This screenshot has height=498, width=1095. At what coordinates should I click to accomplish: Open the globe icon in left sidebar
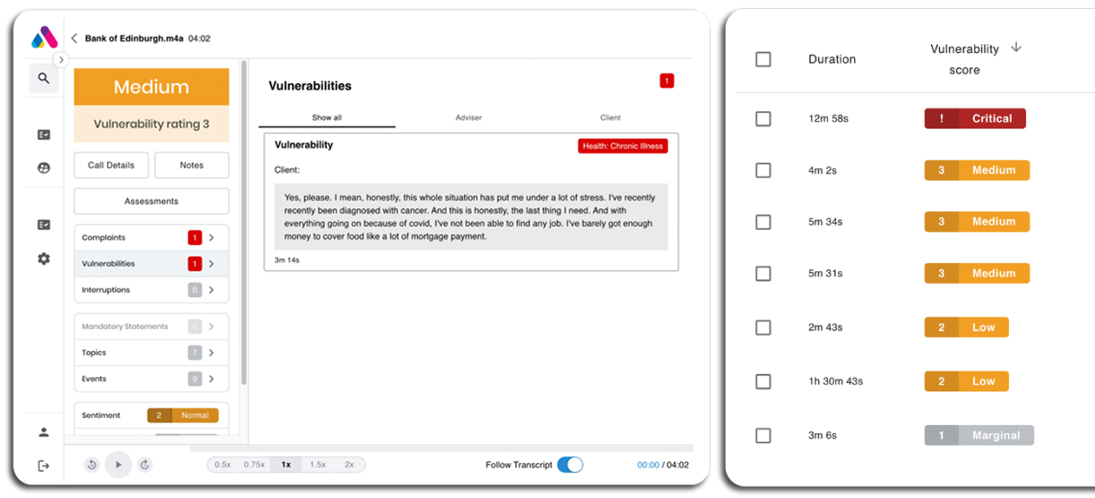43,168
